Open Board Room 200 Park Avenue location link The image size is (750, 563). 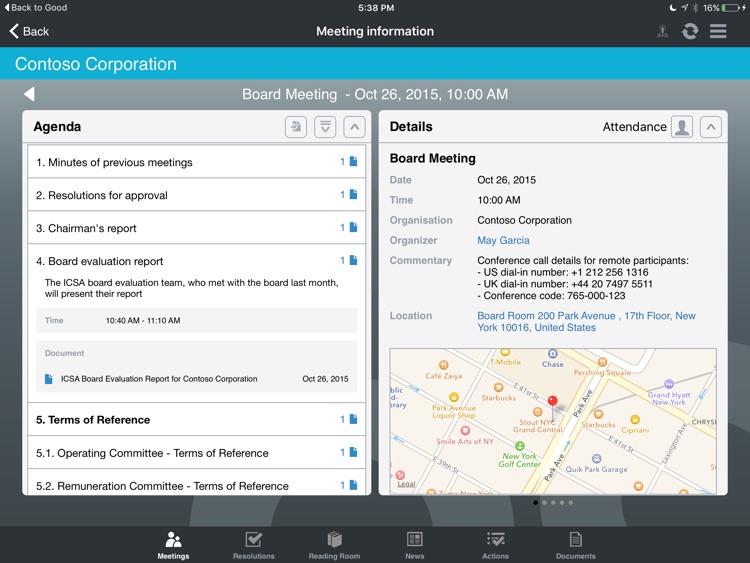click(x=586, y=321)
